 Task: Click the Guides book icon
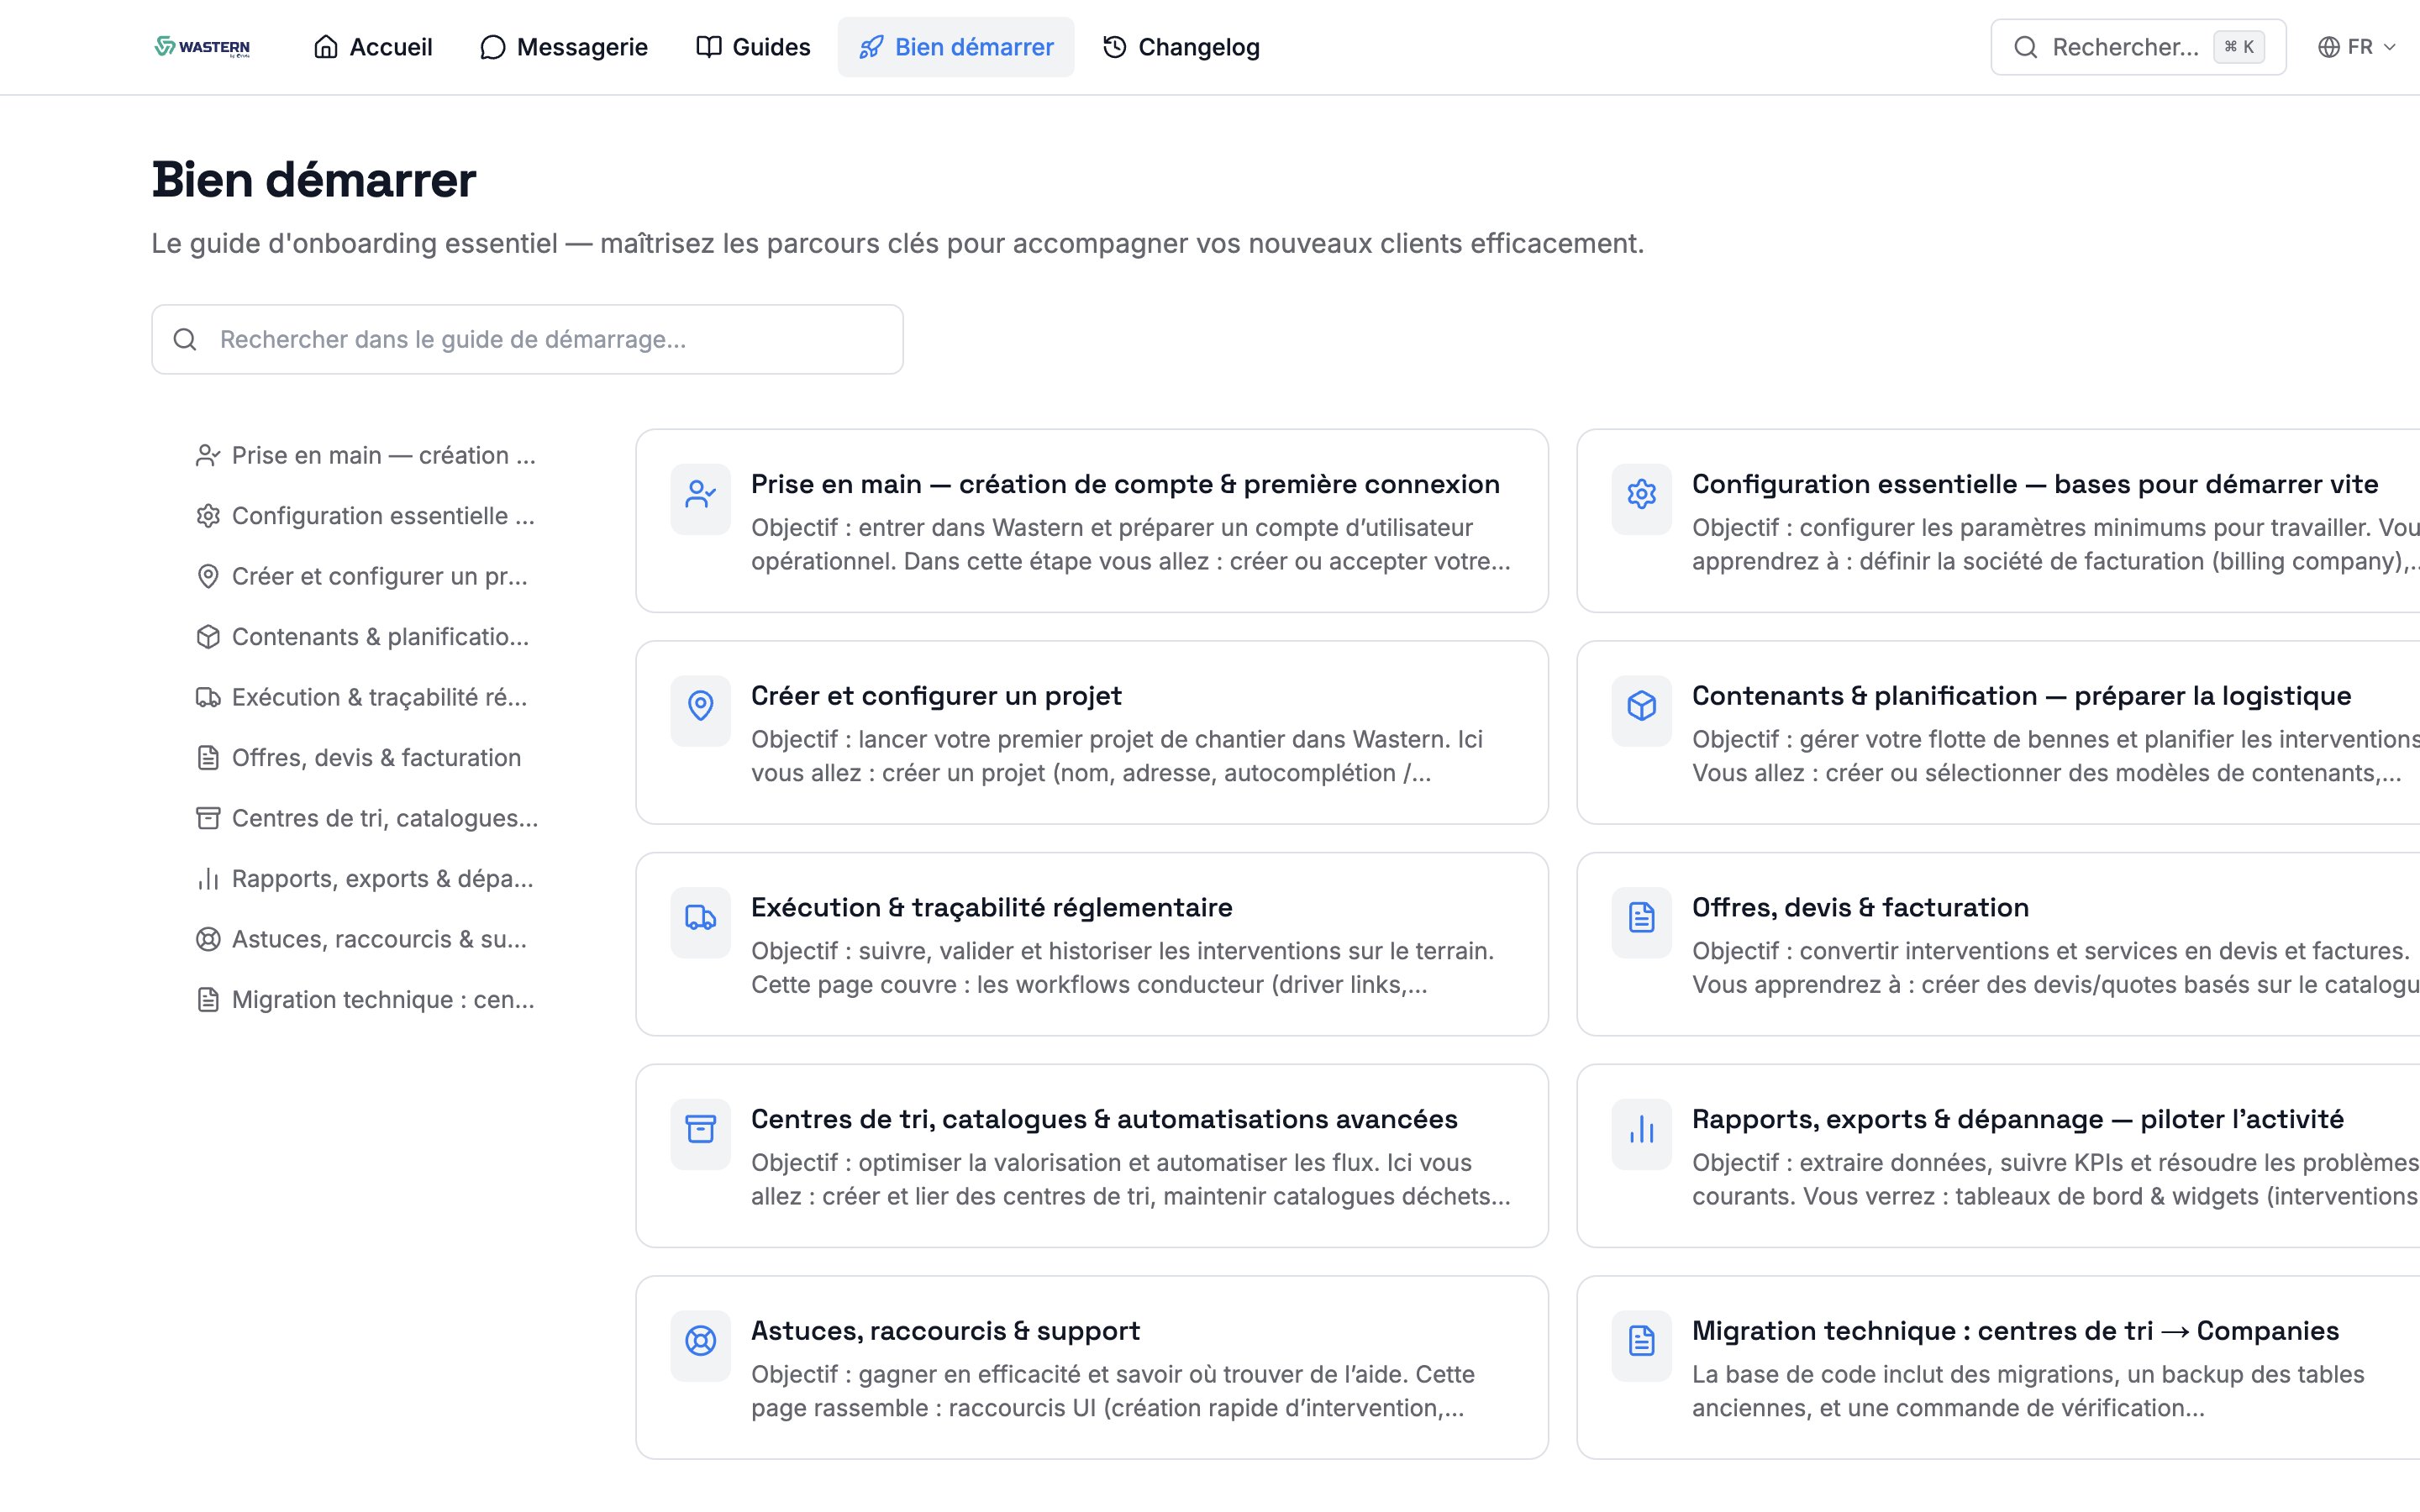pos(708,46)
